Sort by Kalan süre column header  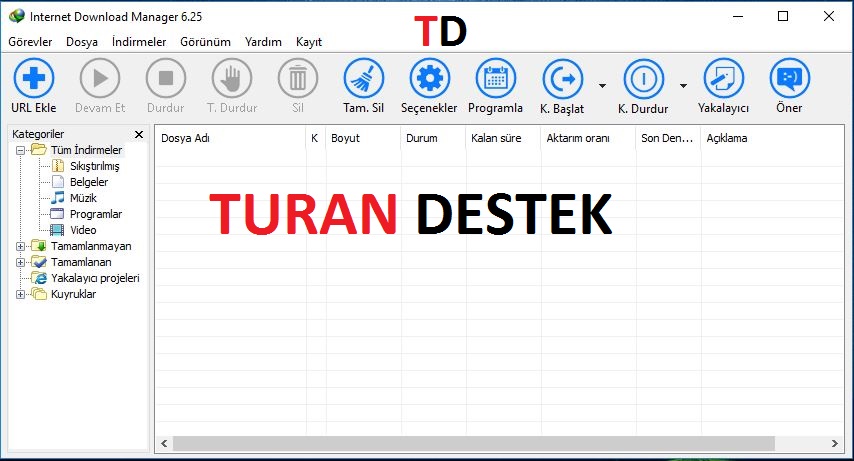pyautogui.click(x=503, y=138)
